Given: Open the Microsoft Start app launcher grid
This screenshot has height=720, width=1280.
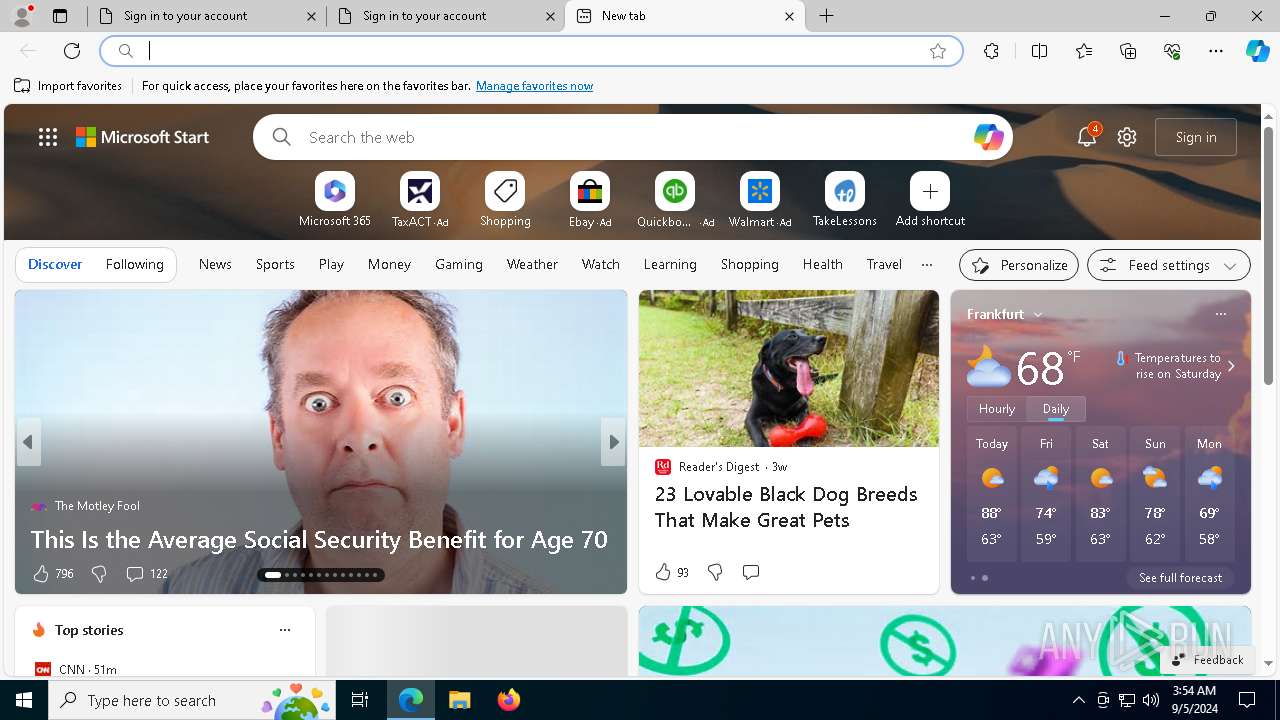Looking at the screenshot, I should (x=48, y=137).
